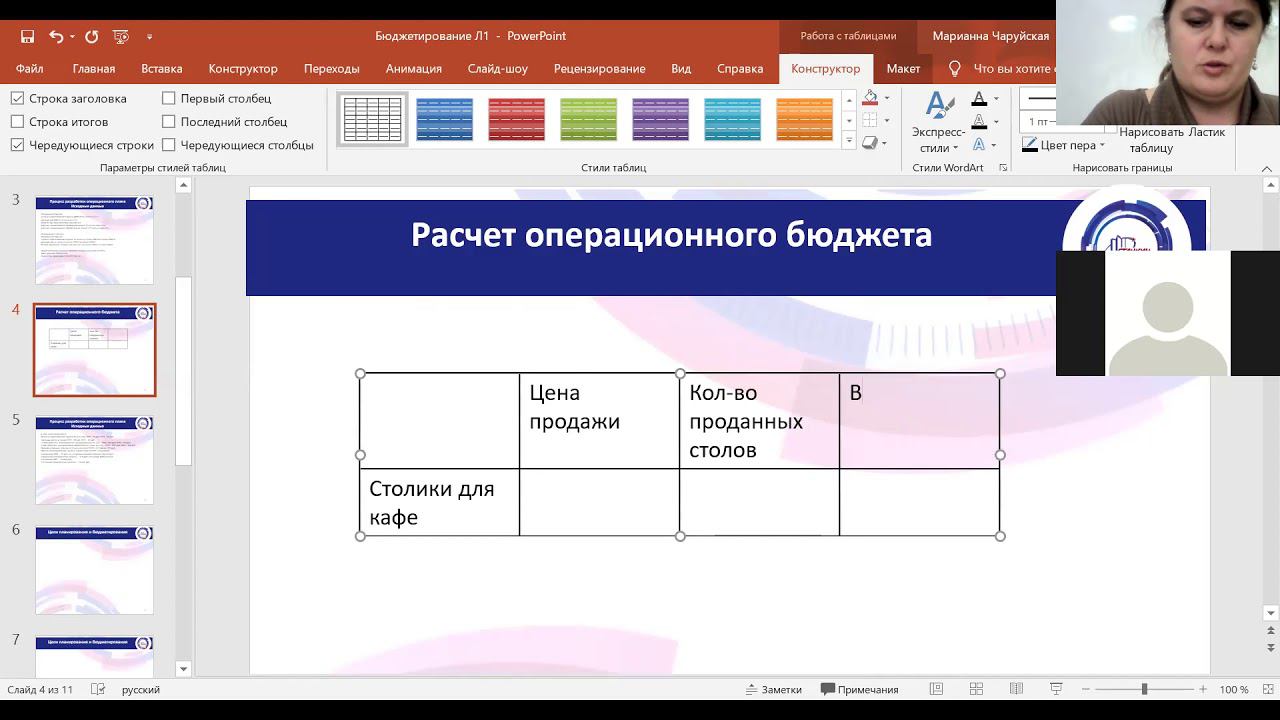1280x720 pixels.
Task: Start slideshow from beginning icon
Action: tap(121, 36)
